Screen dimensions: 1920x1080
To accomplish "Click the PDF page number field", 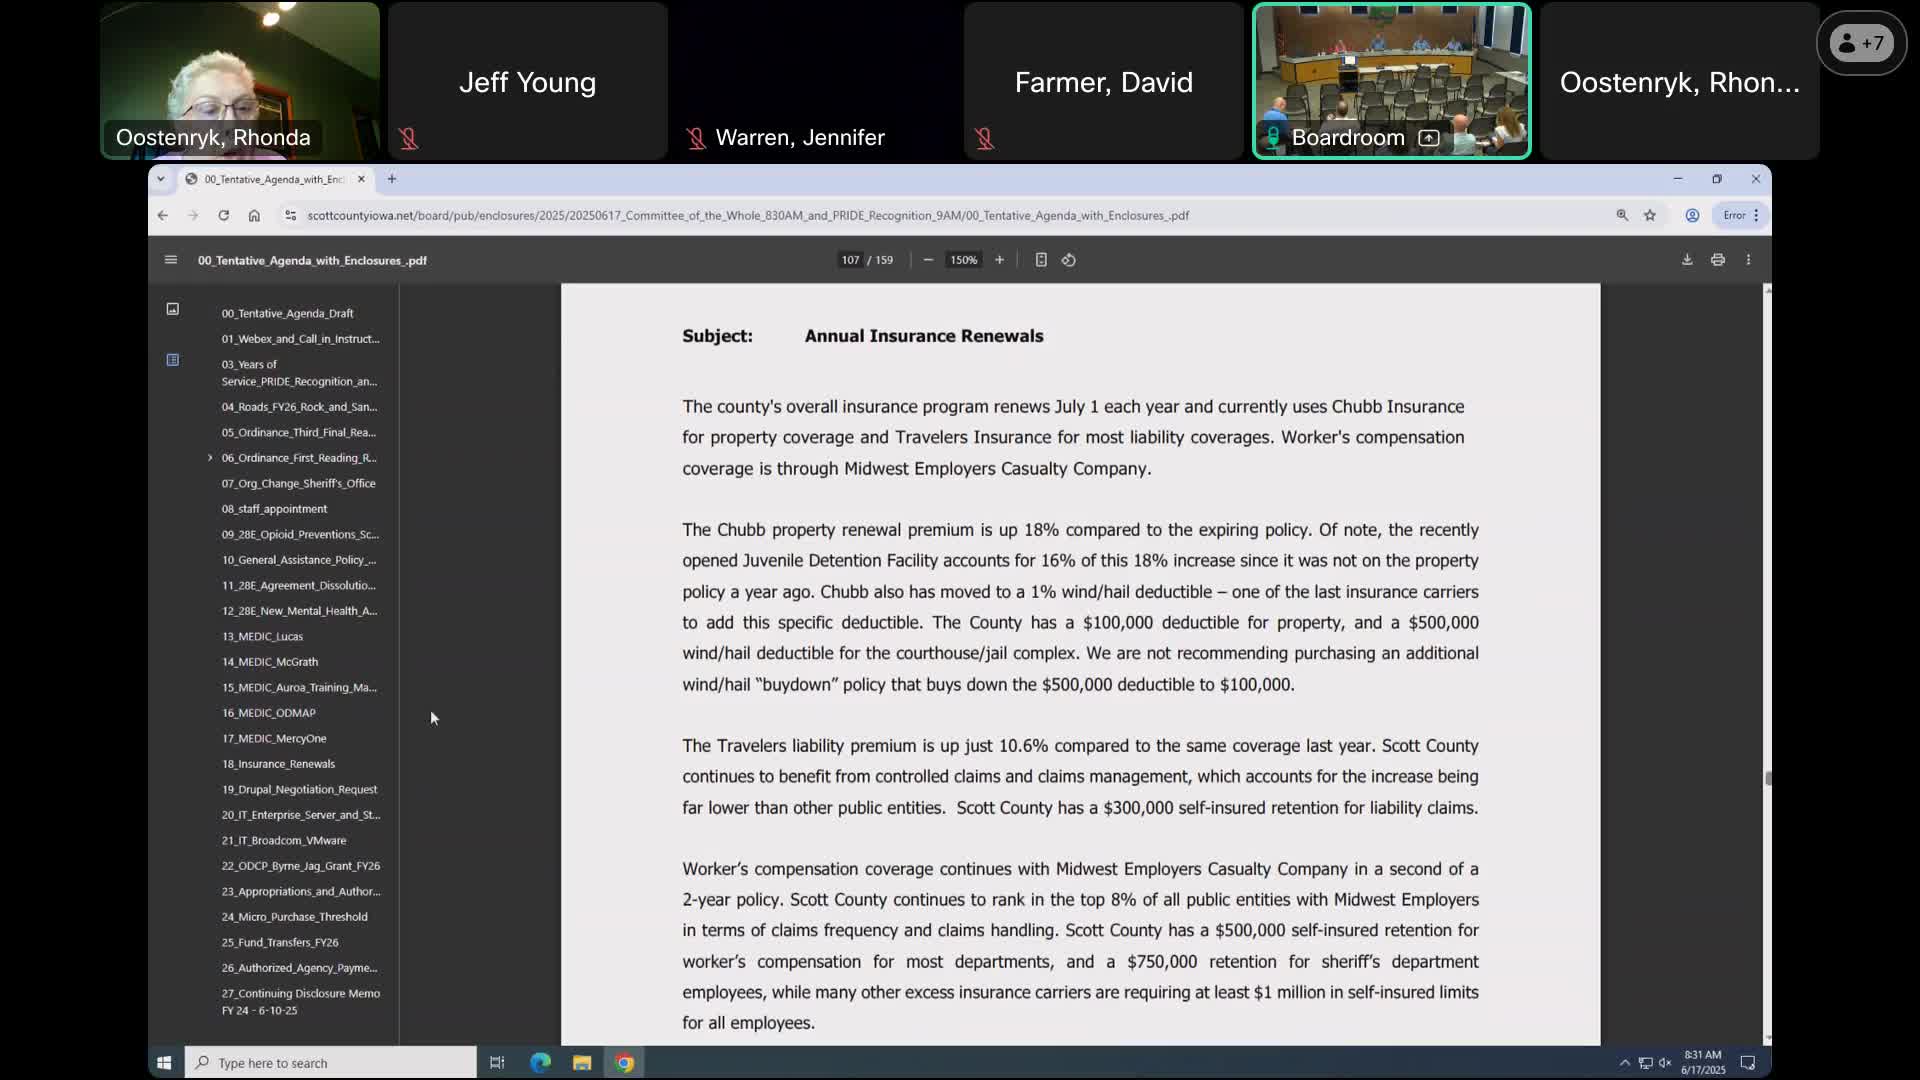I will [x=850, y=260].
